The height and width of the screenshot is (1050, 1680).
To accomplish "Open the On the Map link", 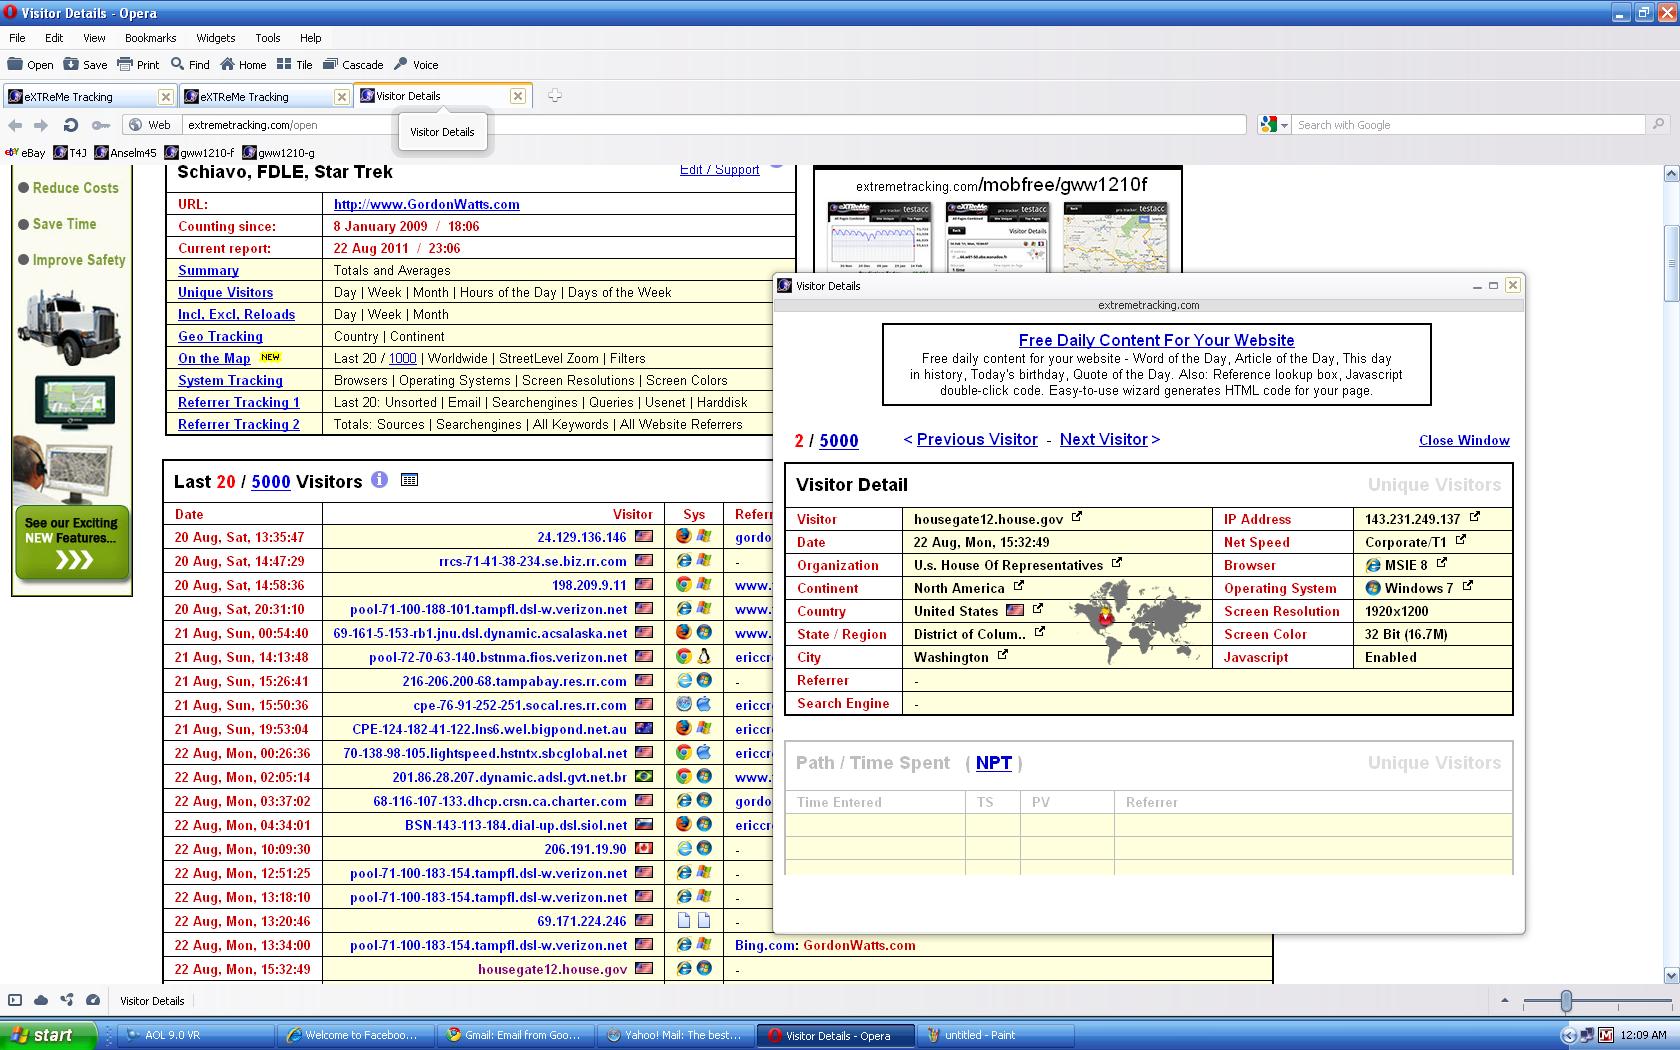I will click(x=214, y=358).
